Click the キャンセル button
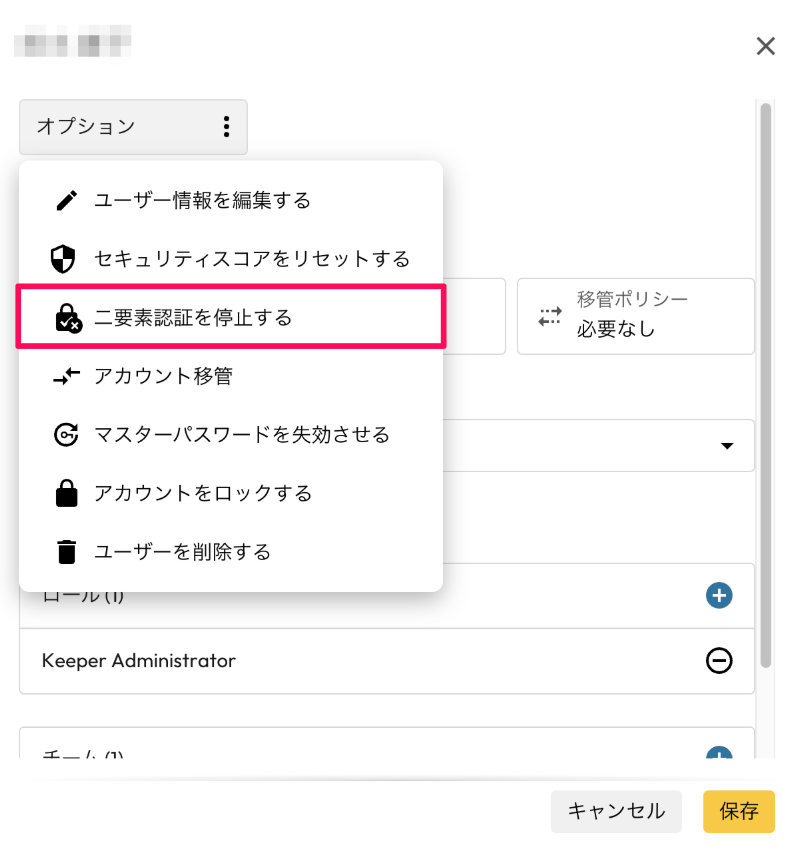 pyautogui.click(x=616, y=811)
